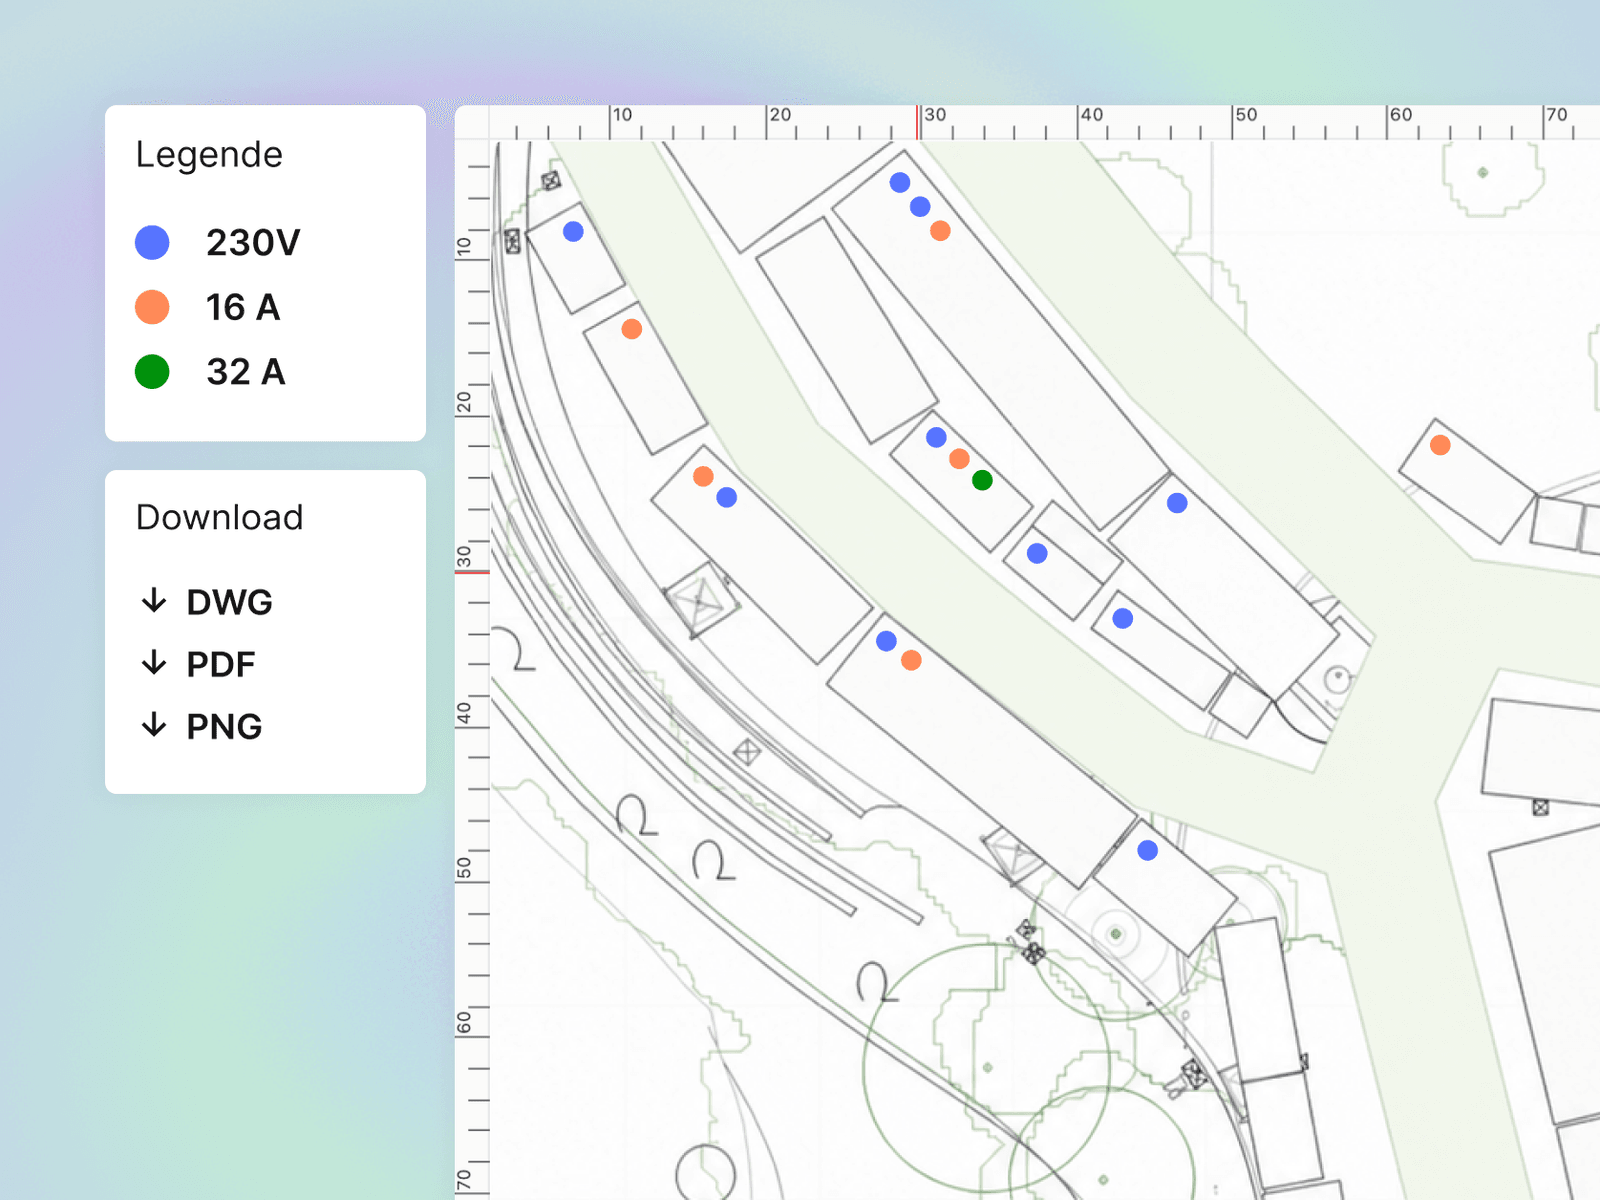Select the only green 32 A marker on map

tap(982, 480)
